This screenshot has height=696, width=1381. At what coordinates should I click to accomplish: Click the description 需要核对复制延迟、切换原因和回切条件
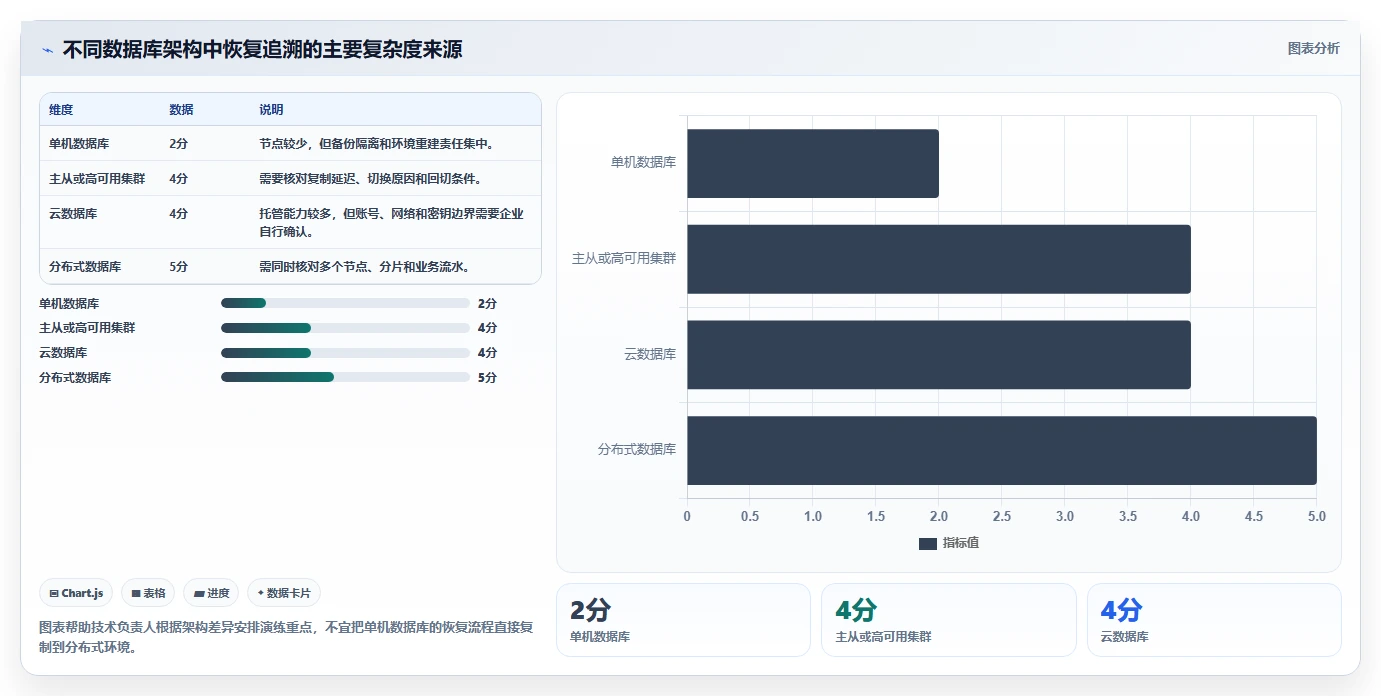tap(372, 179)
